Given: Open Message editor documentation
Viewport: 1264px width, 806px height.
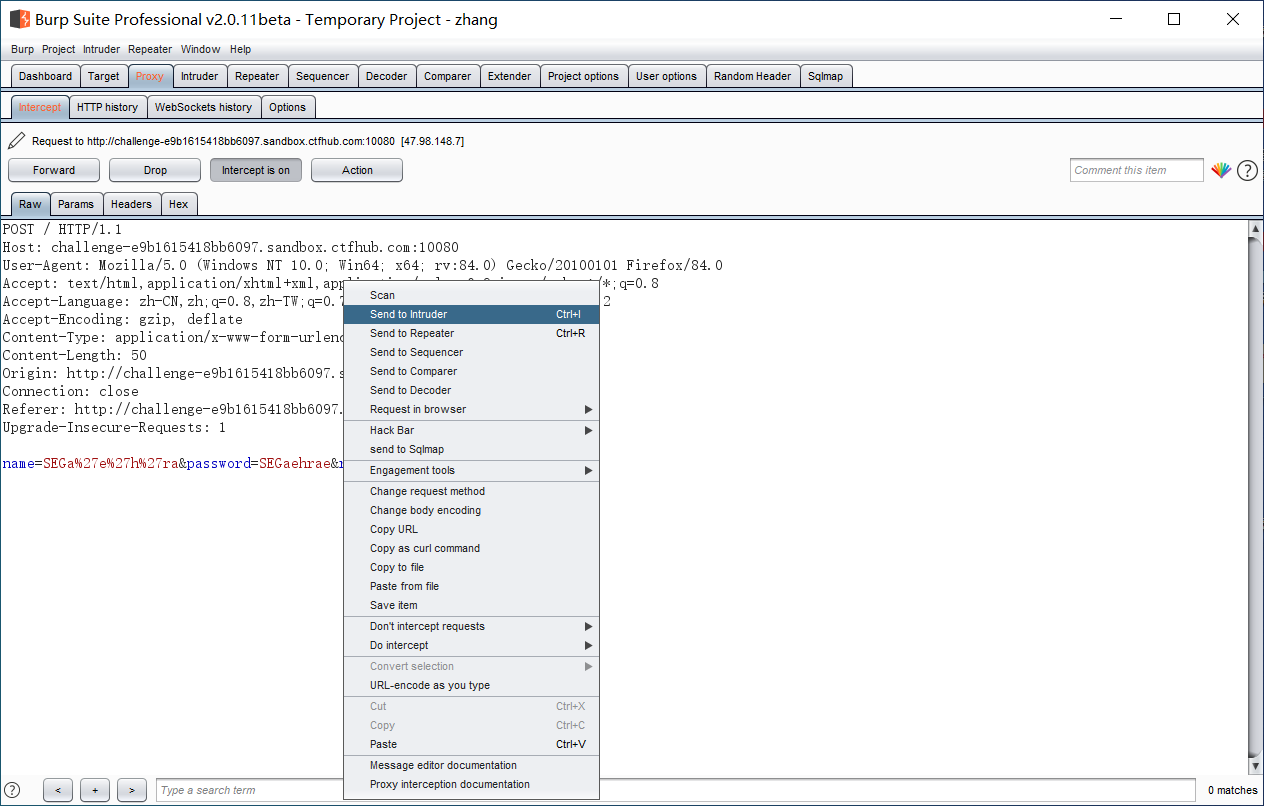Looking at the screenshot, I should click(471, 765).
